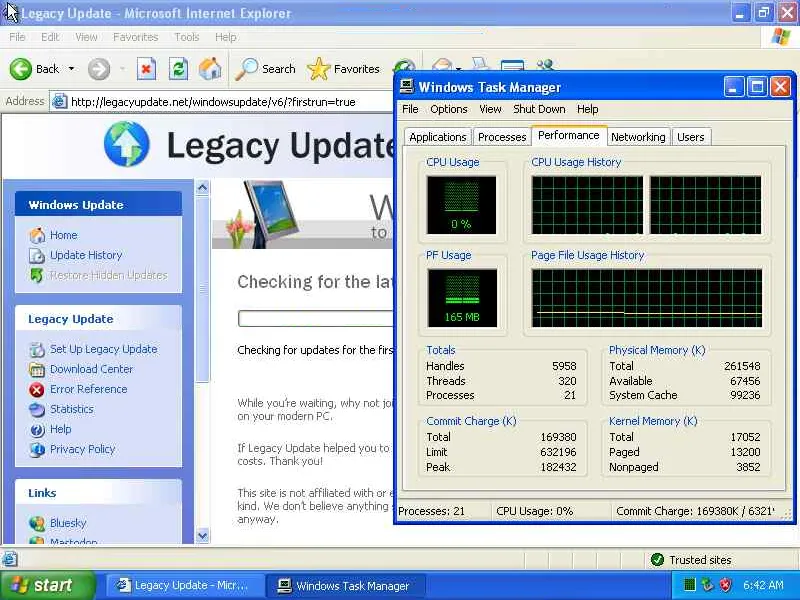Viewport: 800px width, 600px height.
Task: Click the CPU Usage History graph
Action: [646, 205]
